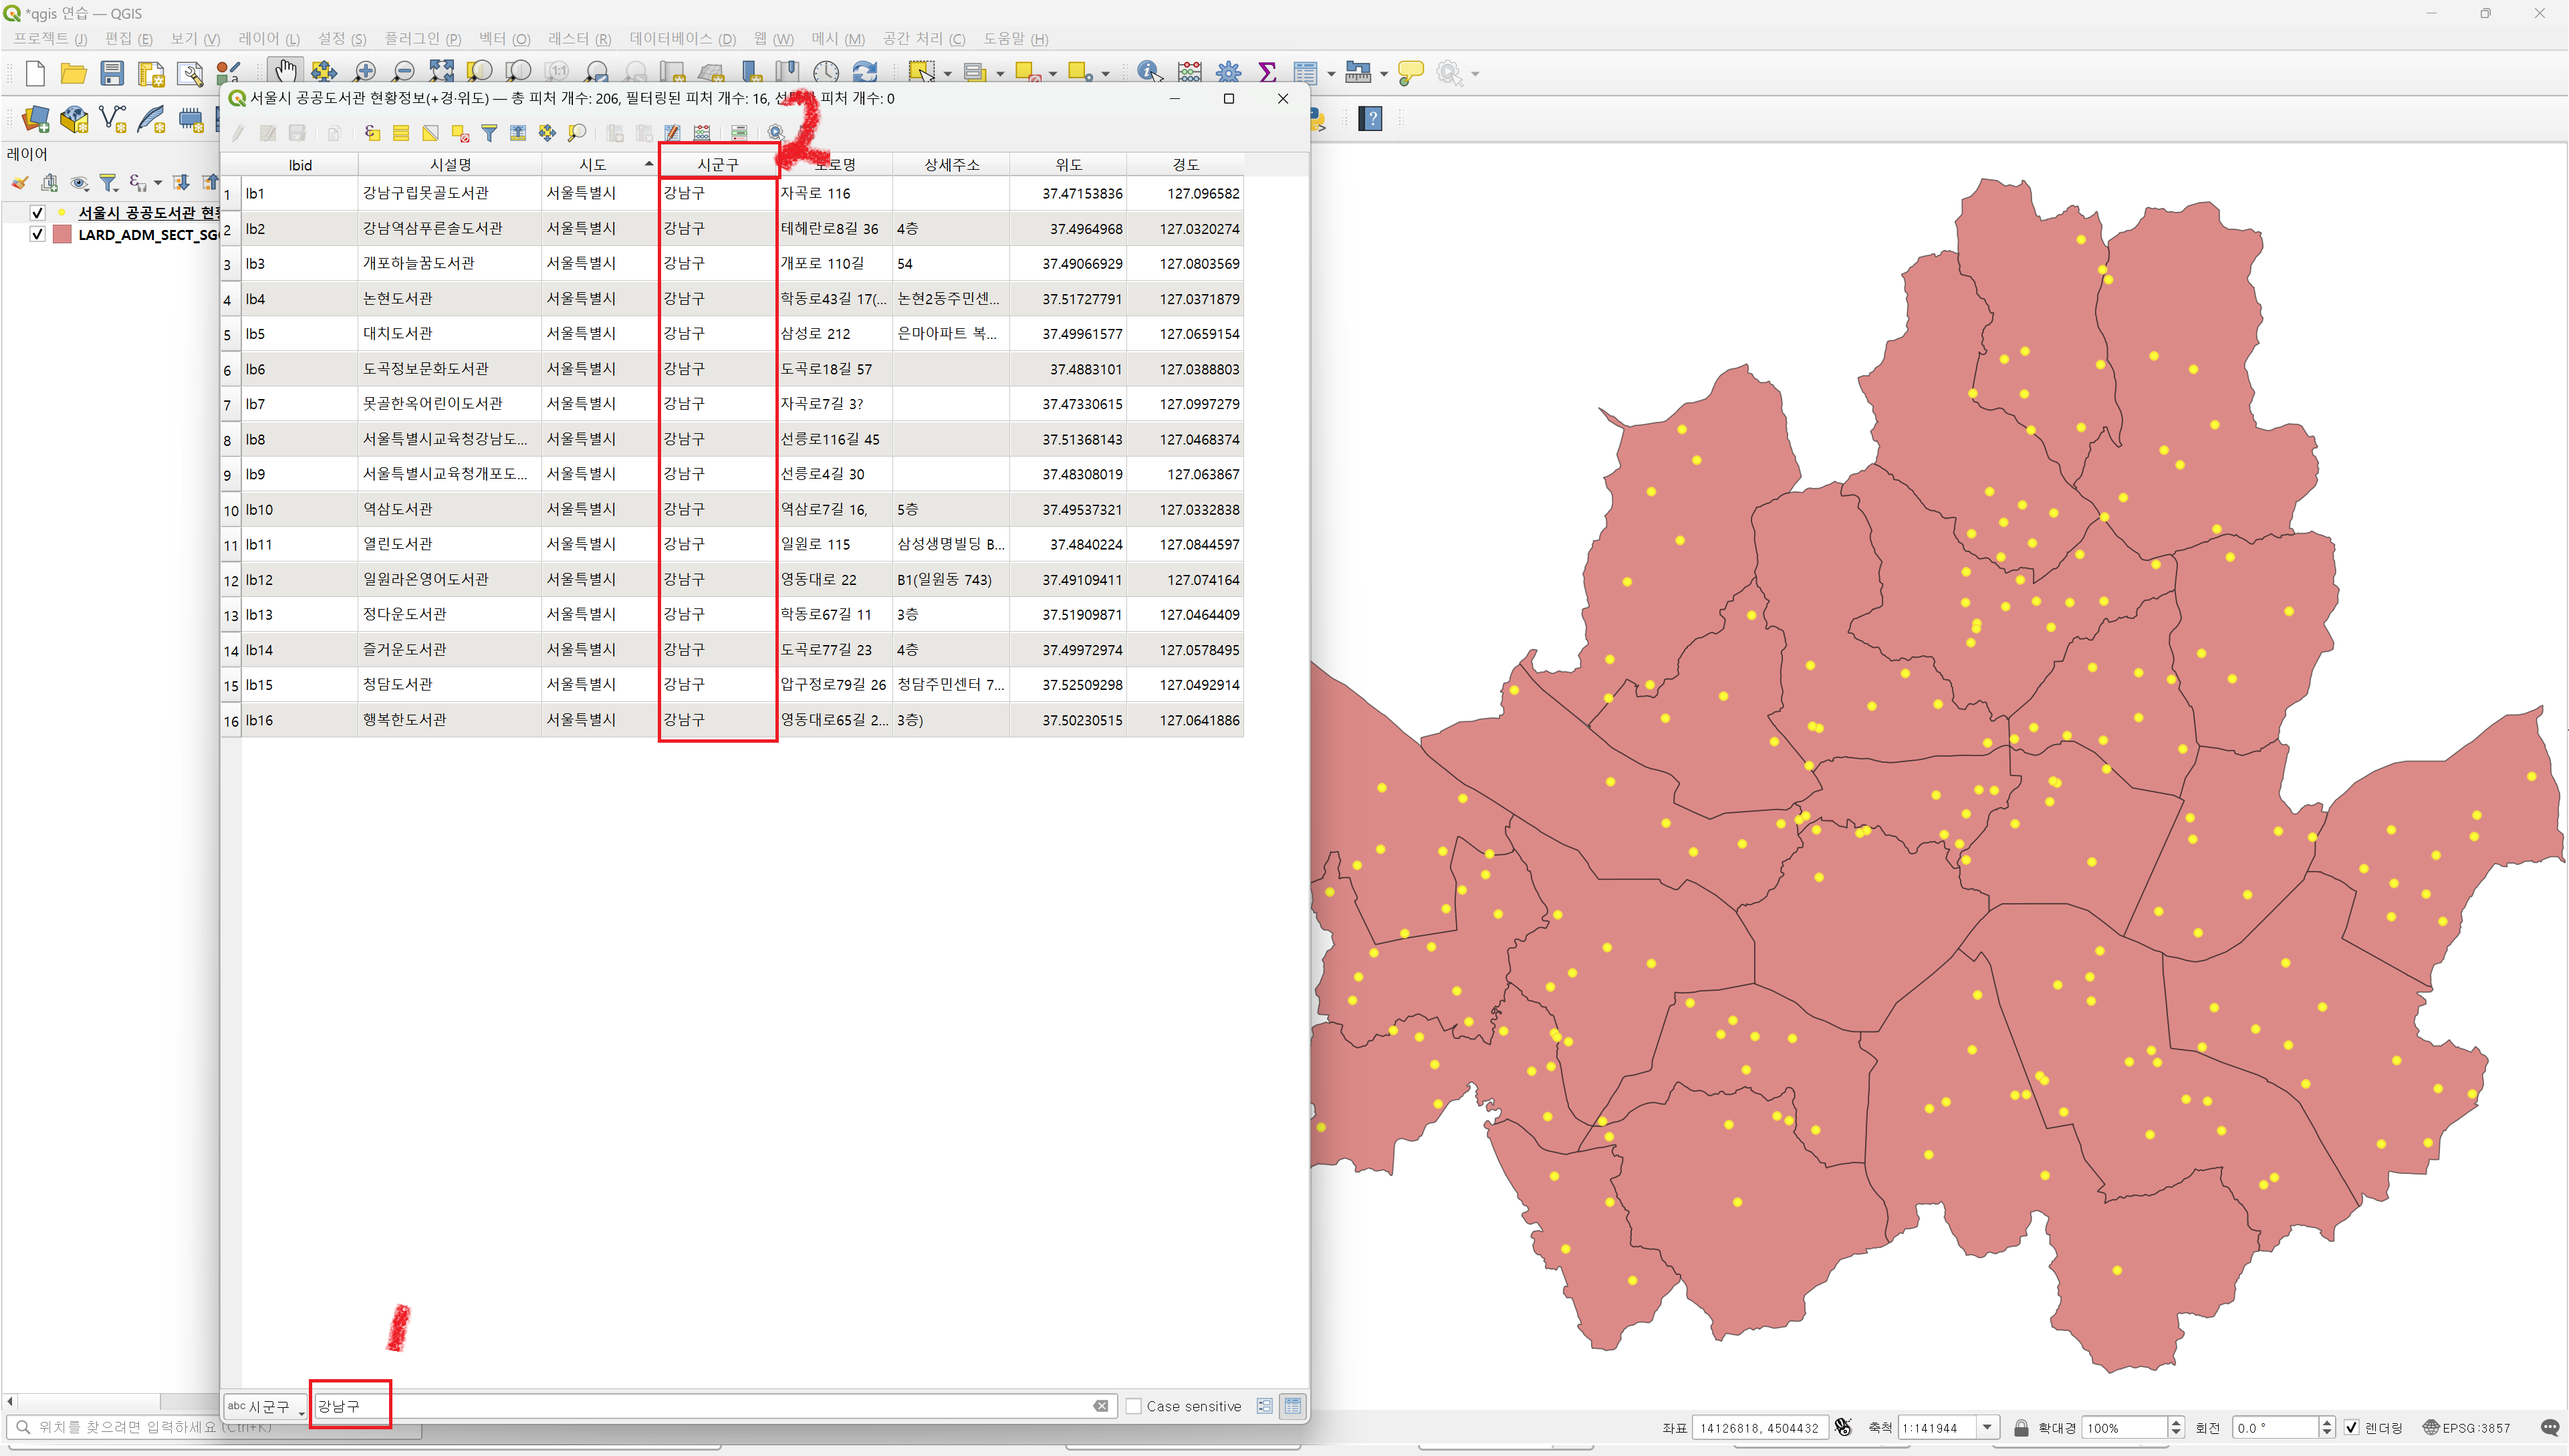This screenshot has width=2569, height=1456.
Task: Sort by the 시설명 column header
Action: [x=450, y=165]
